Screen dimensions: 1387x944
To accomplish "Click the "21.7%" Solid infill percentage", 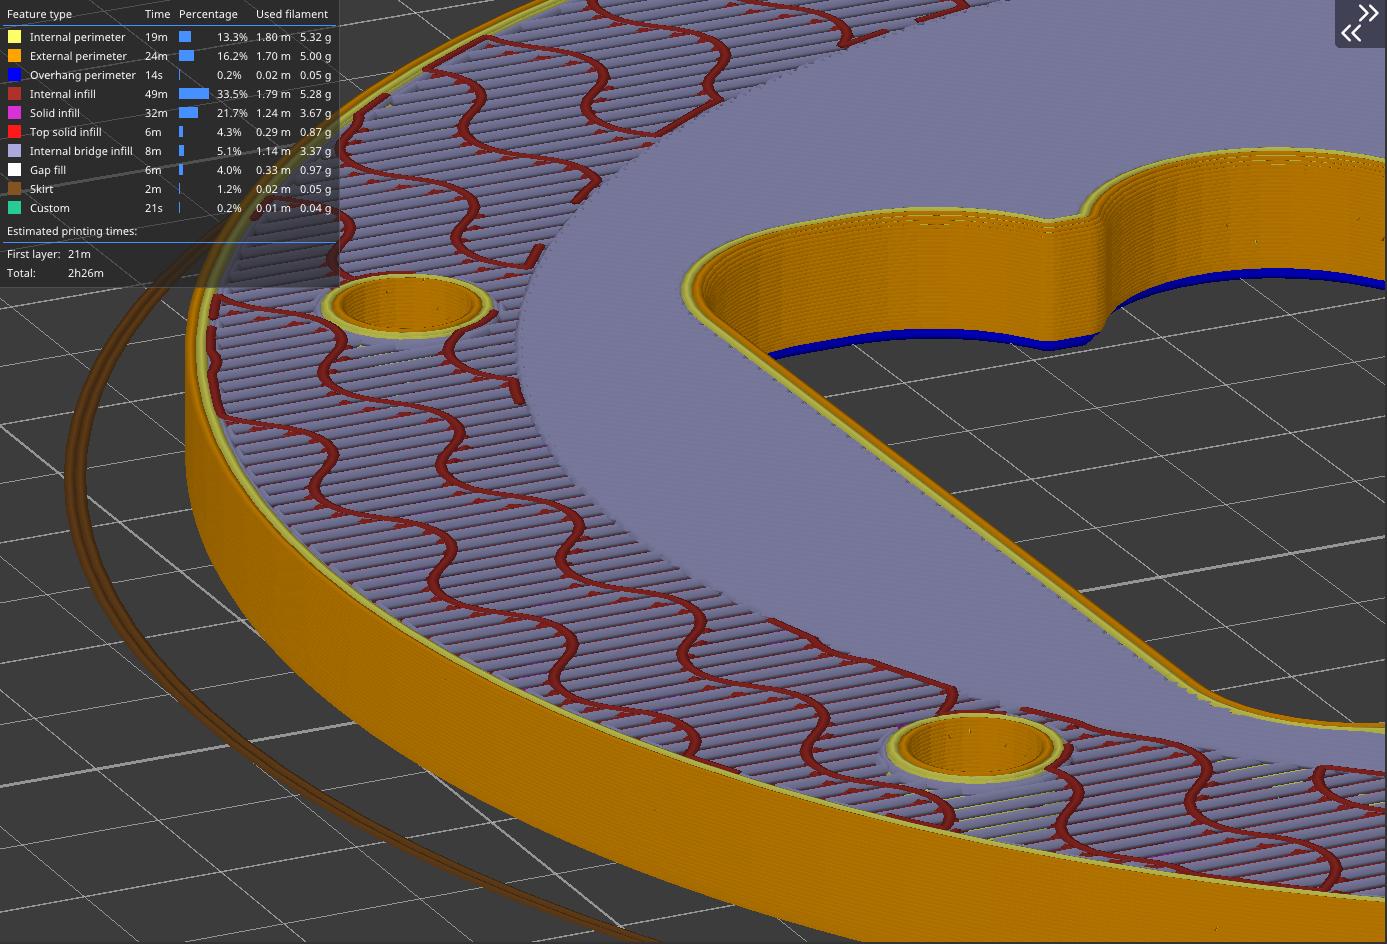I will tap(232, 113).
